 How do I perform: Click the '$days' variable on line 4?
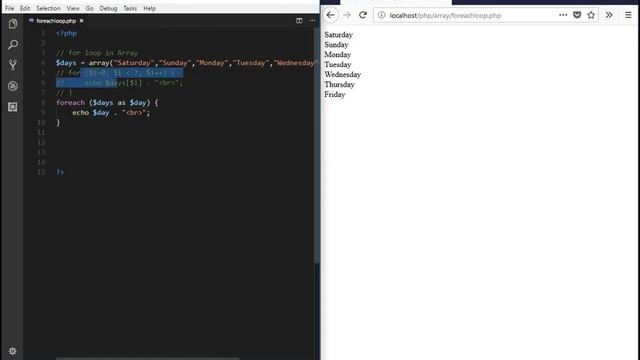point(66,63)
